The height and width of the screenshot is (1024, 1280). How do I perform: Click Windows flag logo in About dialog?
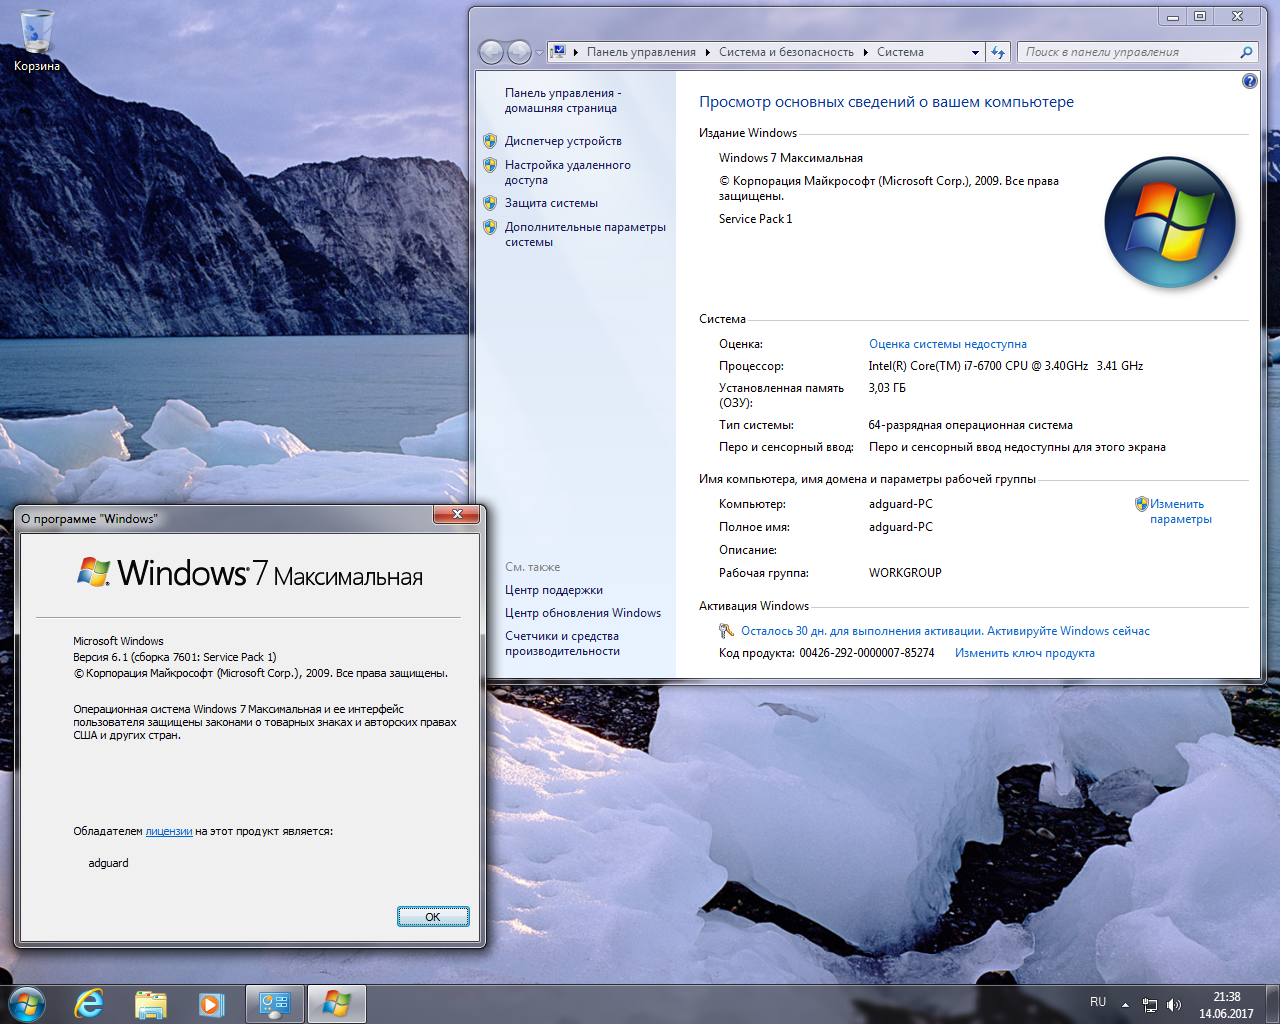(94, 572)
